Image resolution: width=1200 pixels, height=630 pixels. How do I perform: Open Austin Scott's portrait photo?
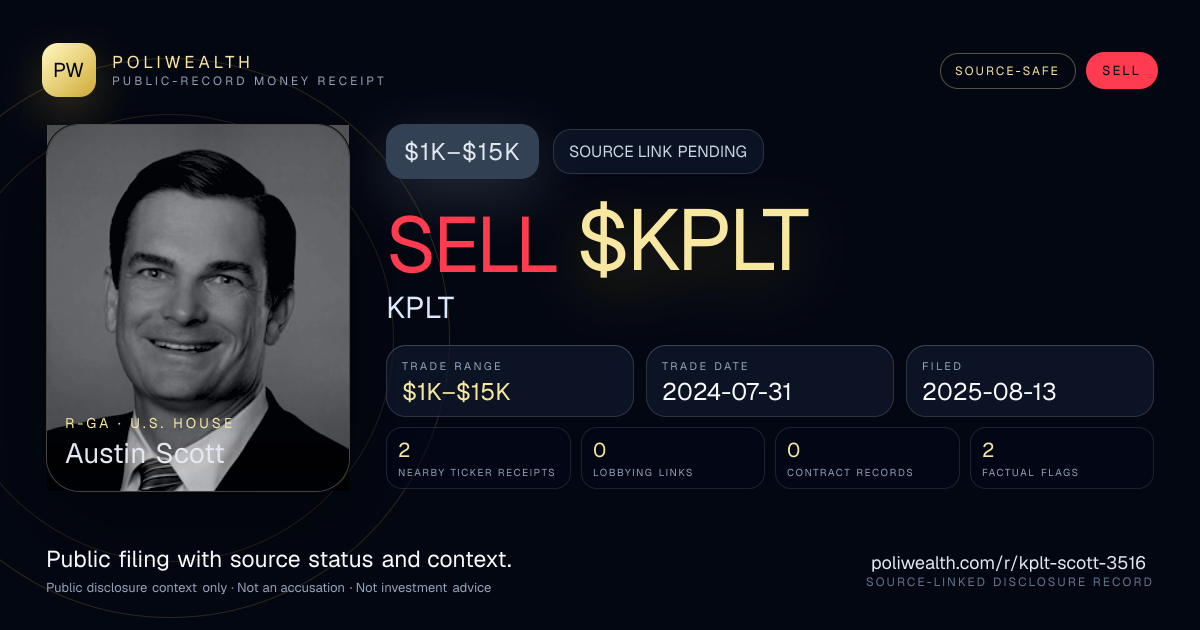point(198,308)
